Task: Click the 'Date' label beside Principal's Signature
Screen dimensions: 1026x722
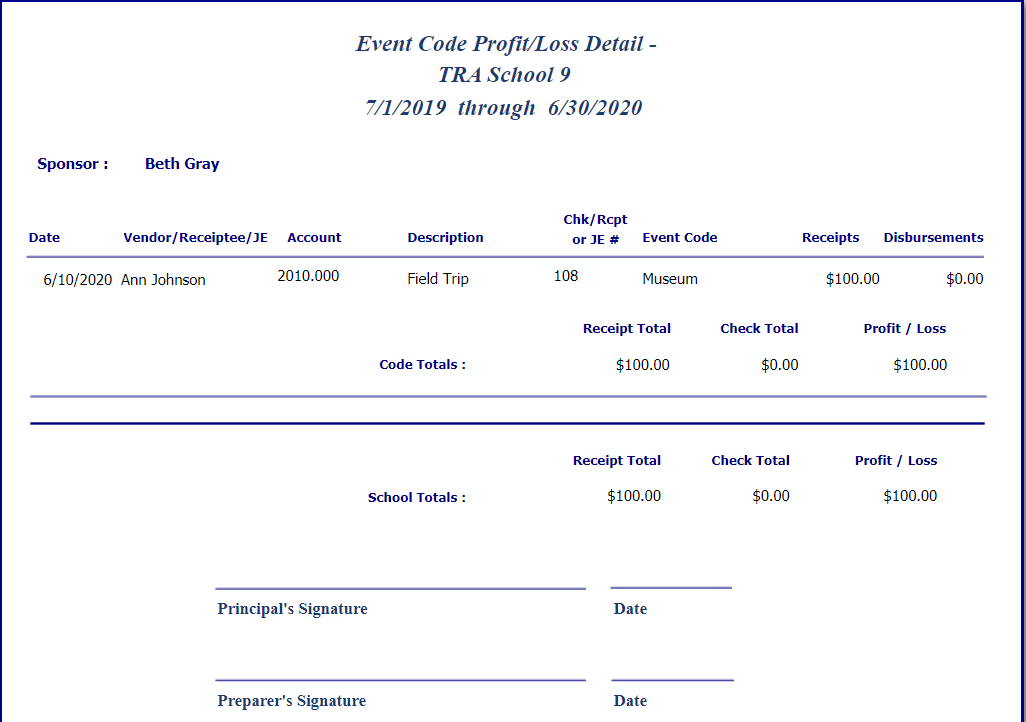Action: (630, 609)
